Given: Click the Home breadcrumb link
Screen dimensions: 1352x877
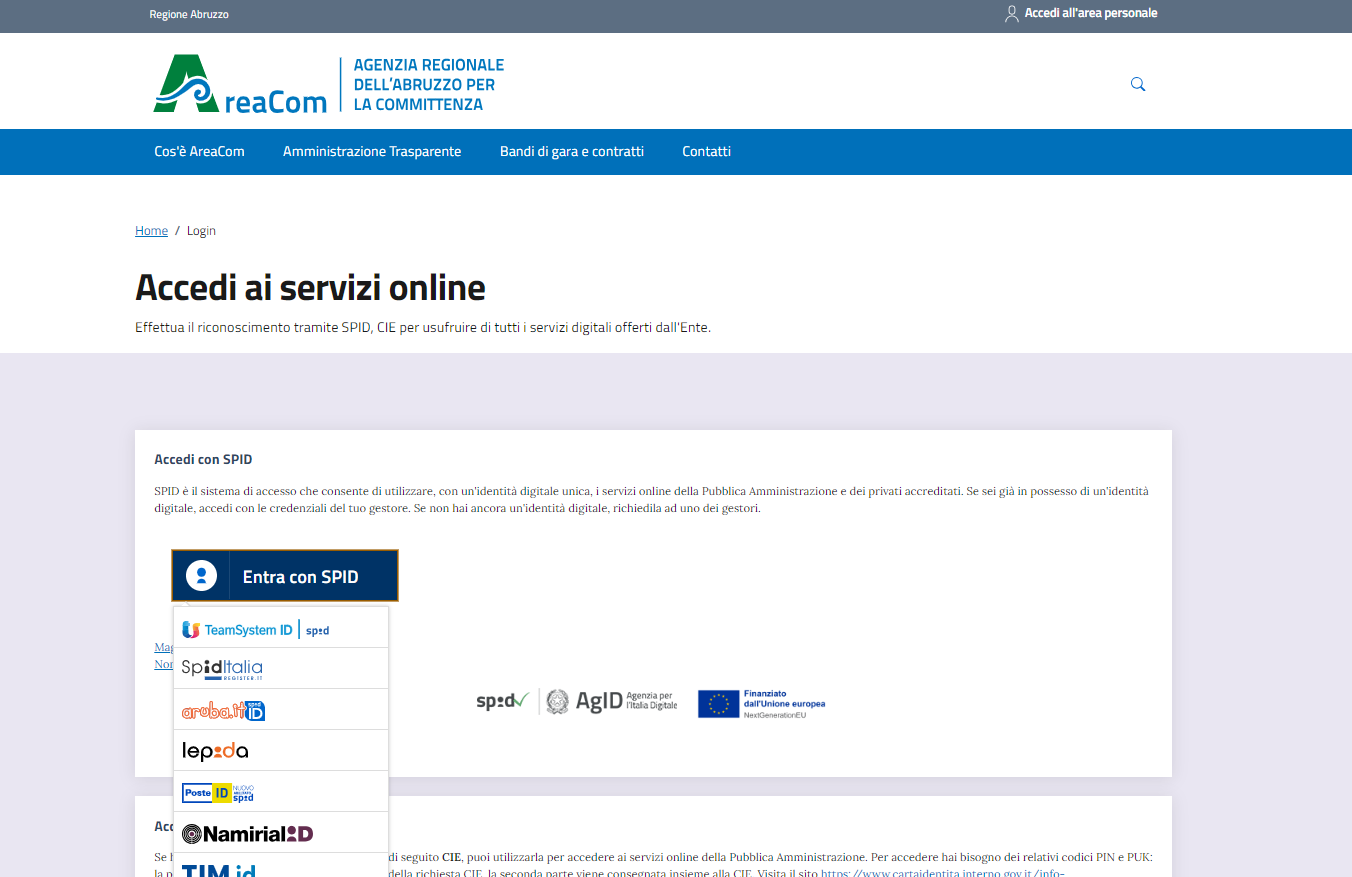Looking at the screenshot, I should (x=151, y=231).
